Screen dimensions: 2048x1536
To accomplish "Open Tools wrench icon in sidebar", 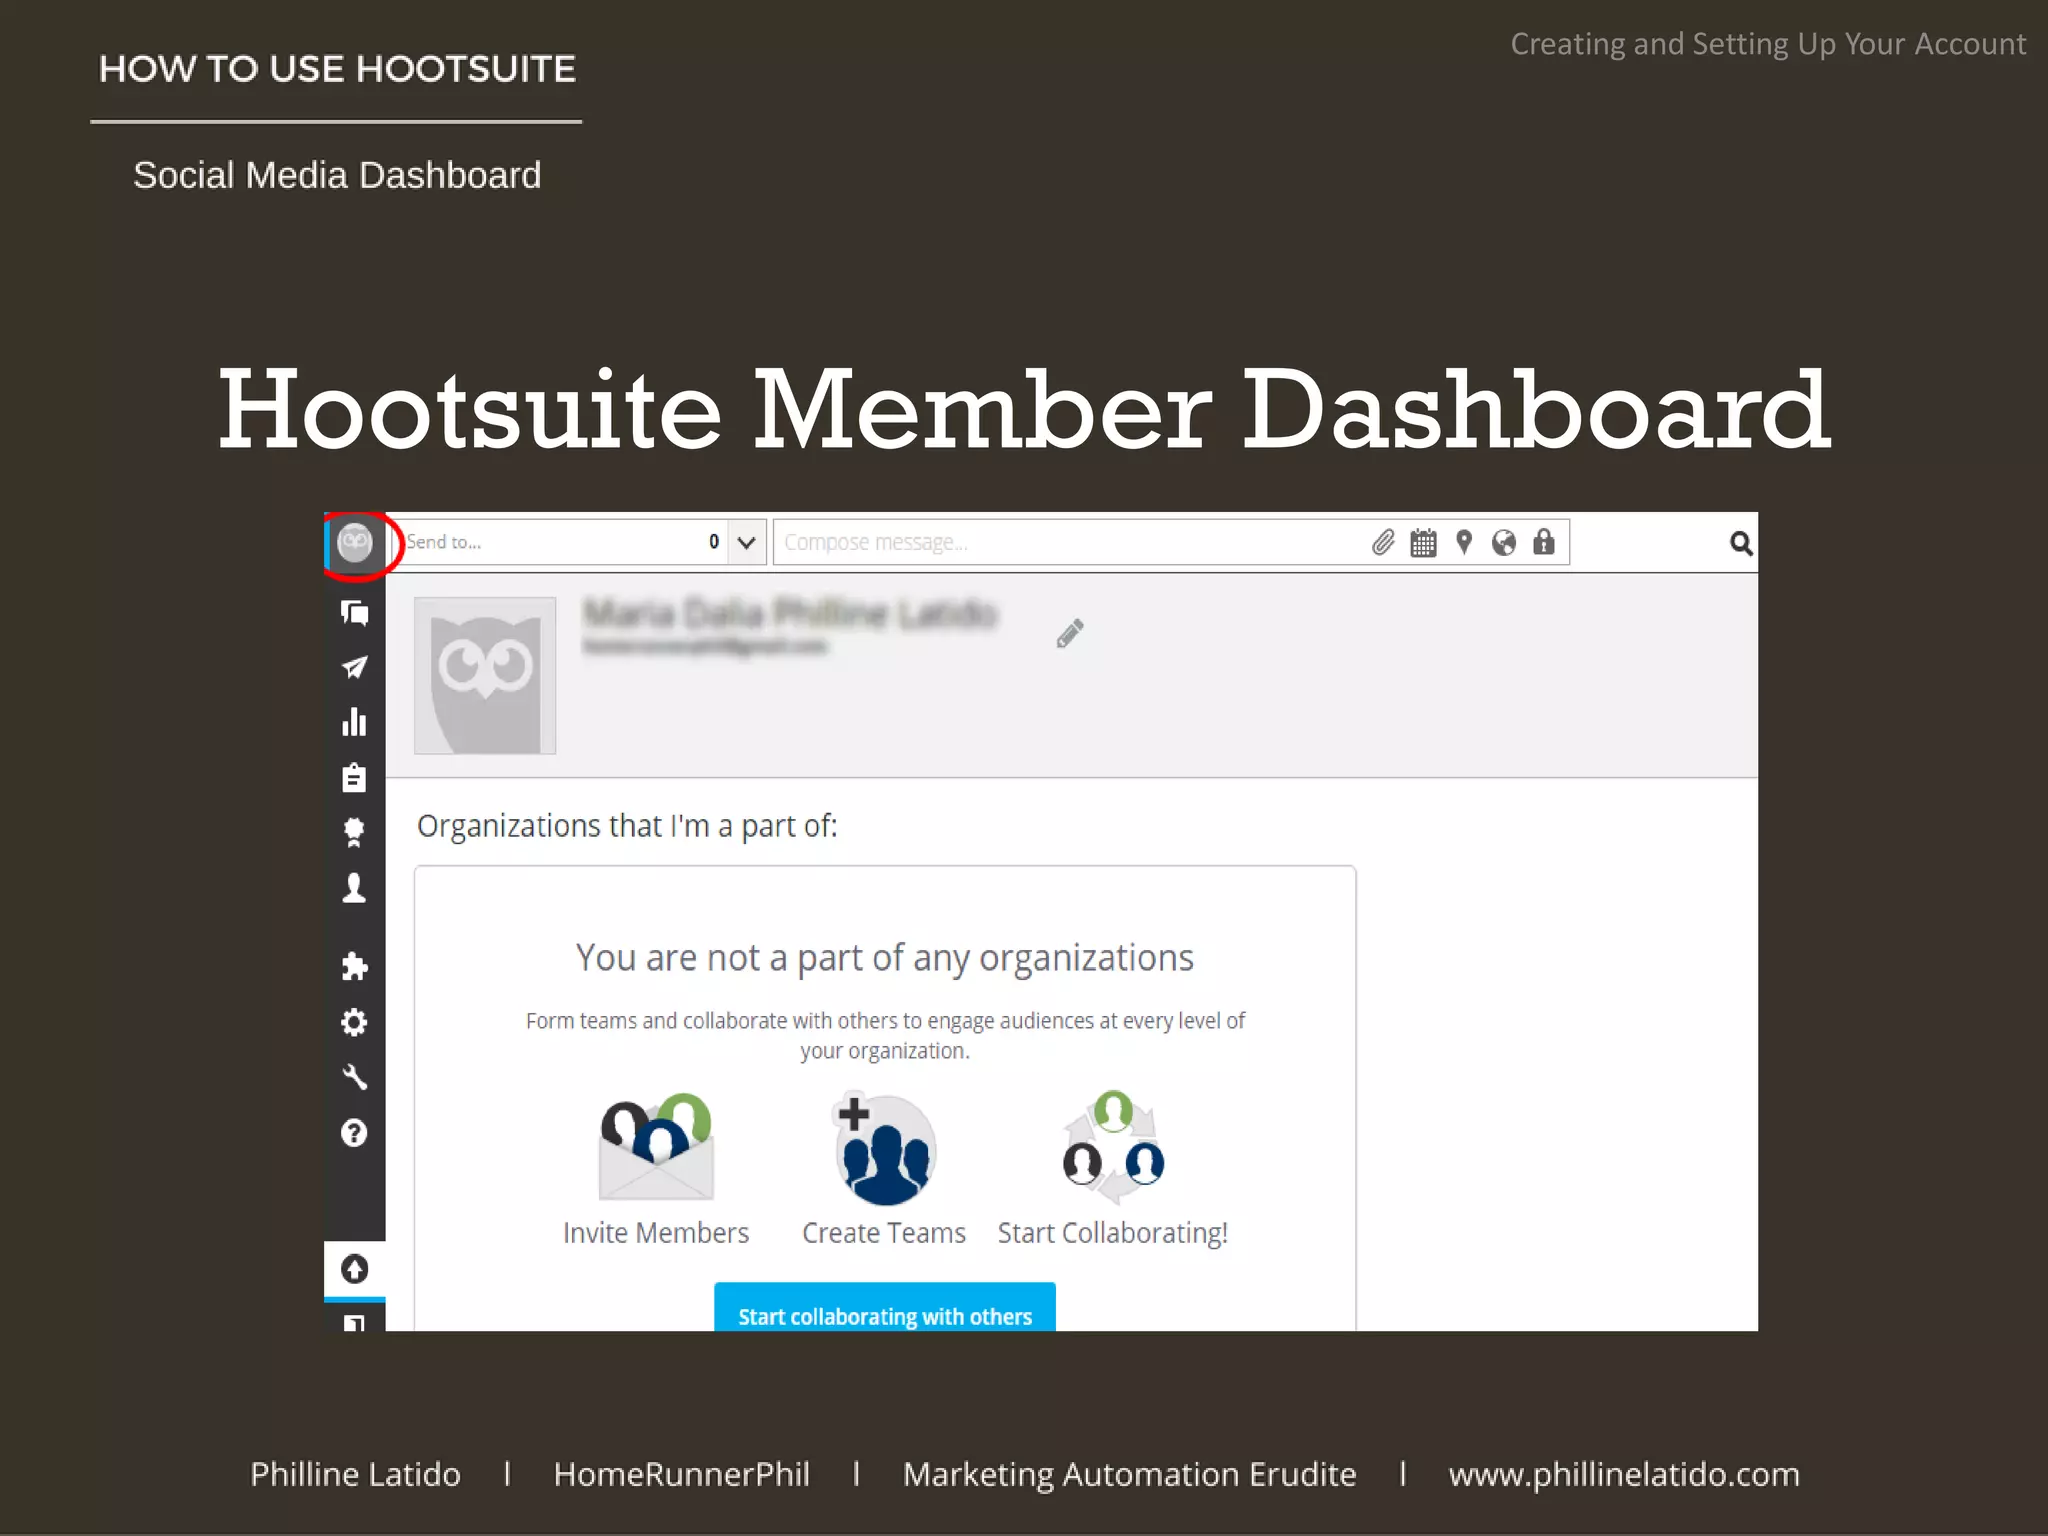I will point(355,1077).
